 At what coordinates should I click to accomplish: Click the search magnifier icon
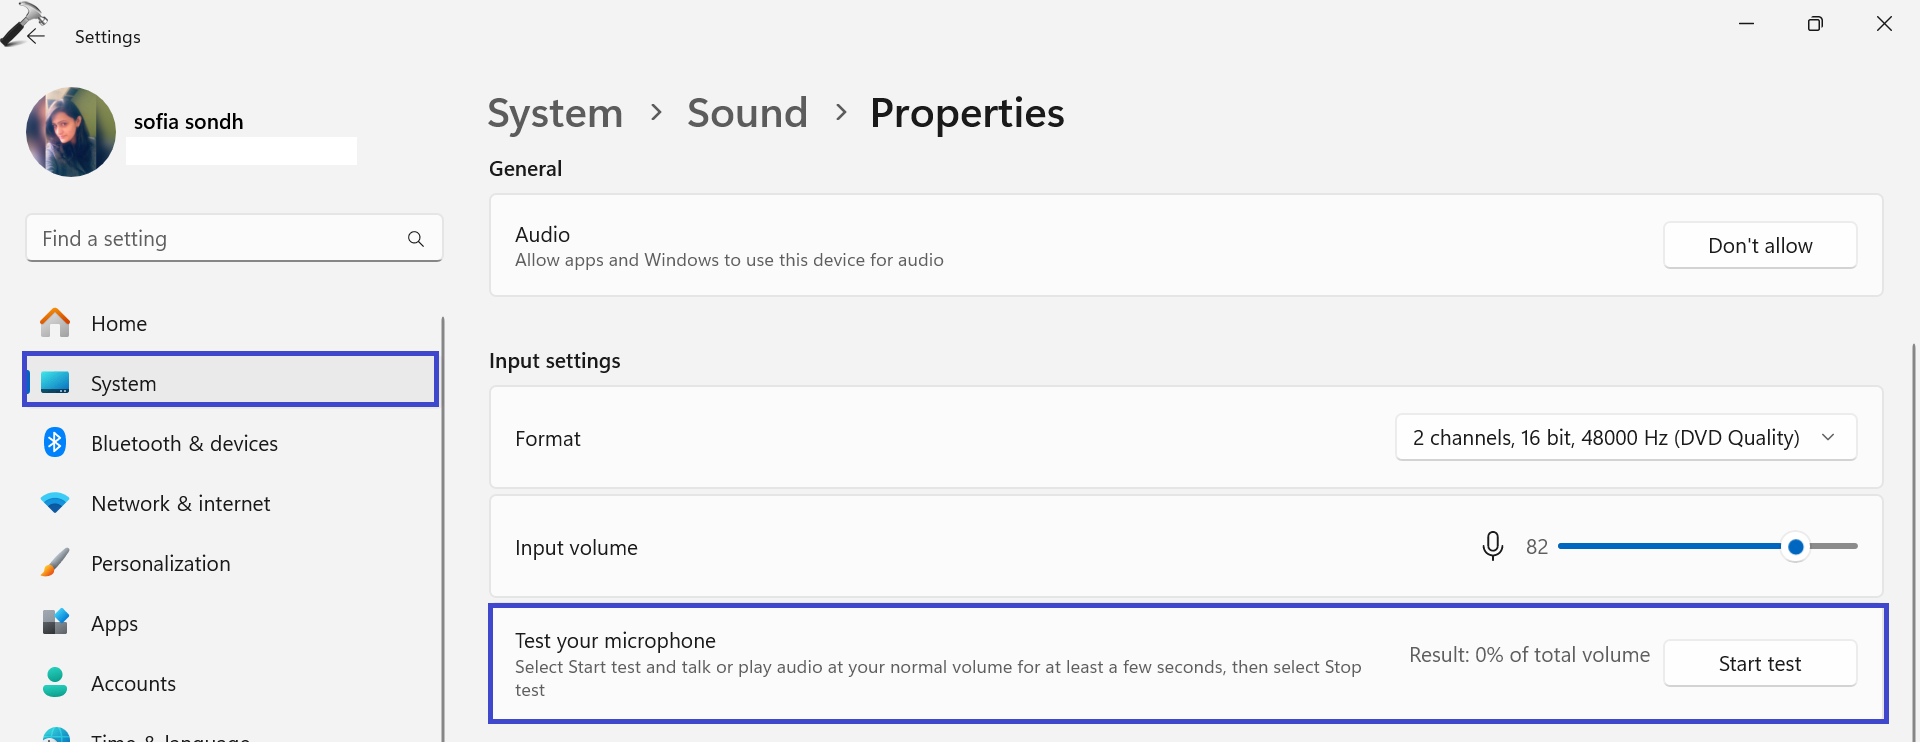(x=416, y=239)
